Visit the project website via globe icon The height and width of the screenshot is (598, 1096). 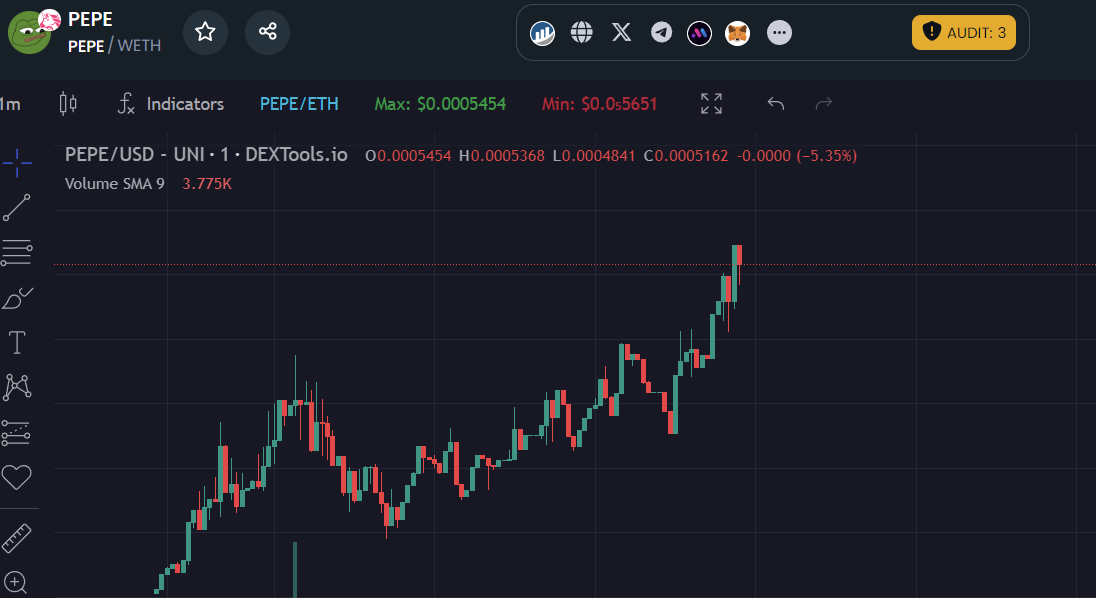582,32
